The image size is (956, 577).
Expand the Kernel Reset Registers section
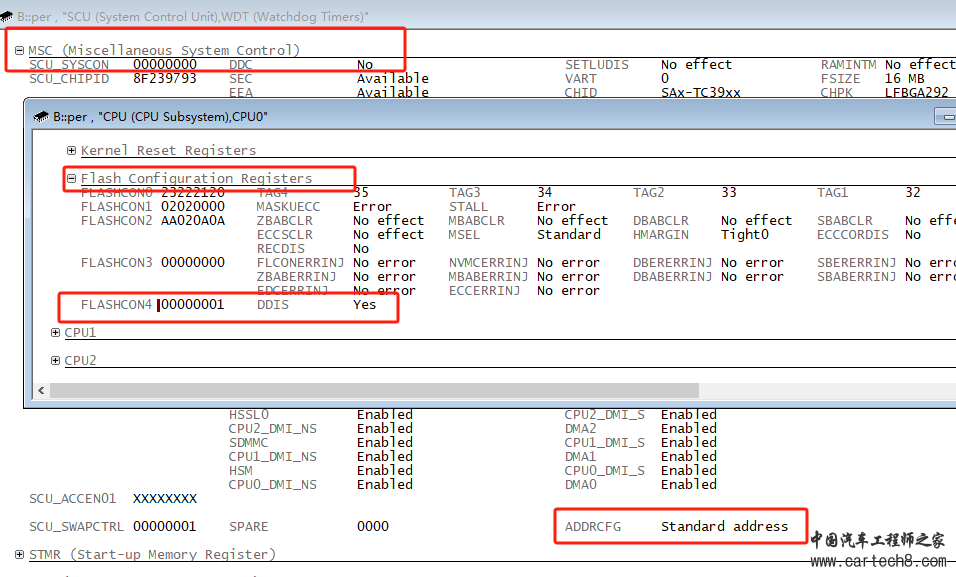(x=71, y=150)
